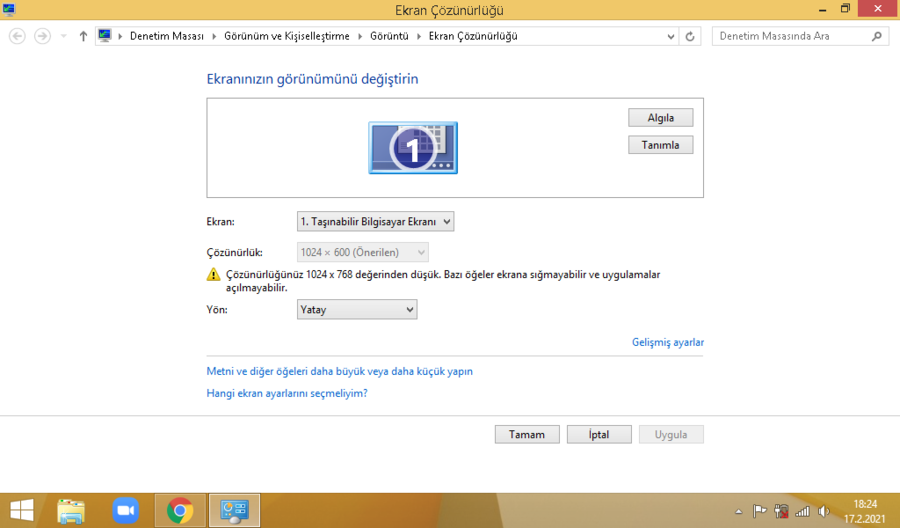900x528 pixels.
Task: Click Control Panel taskbar icon
Action: [234, 511]
